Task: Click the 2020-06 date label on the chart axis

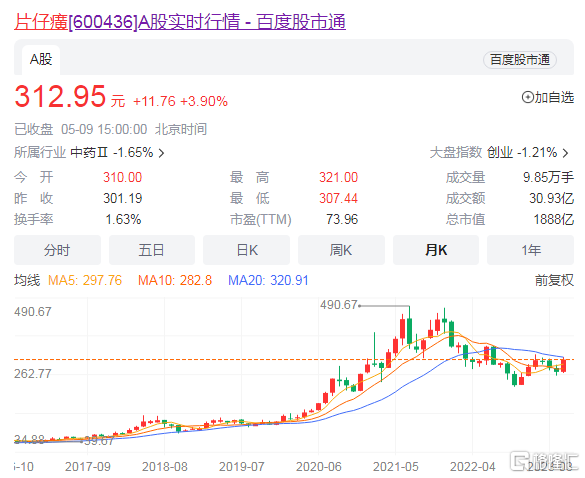Action: 319,466
